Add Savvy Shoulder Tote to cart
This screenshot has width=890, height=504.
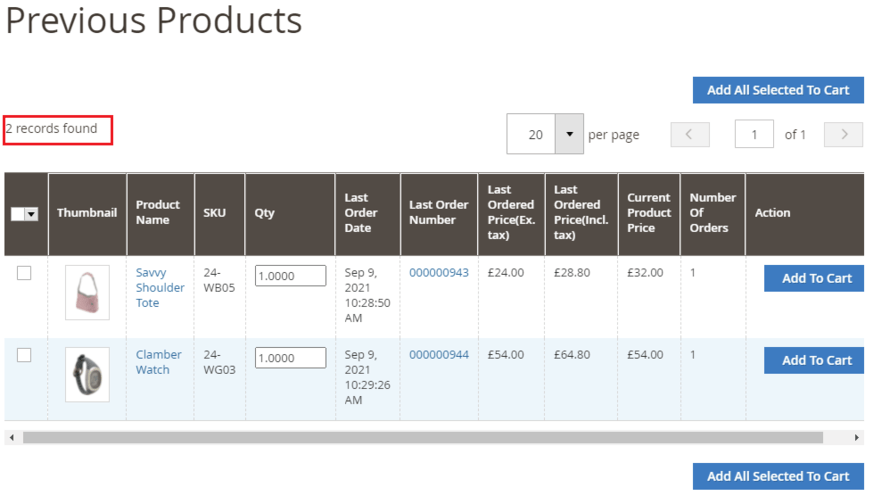tap(815, 278)
